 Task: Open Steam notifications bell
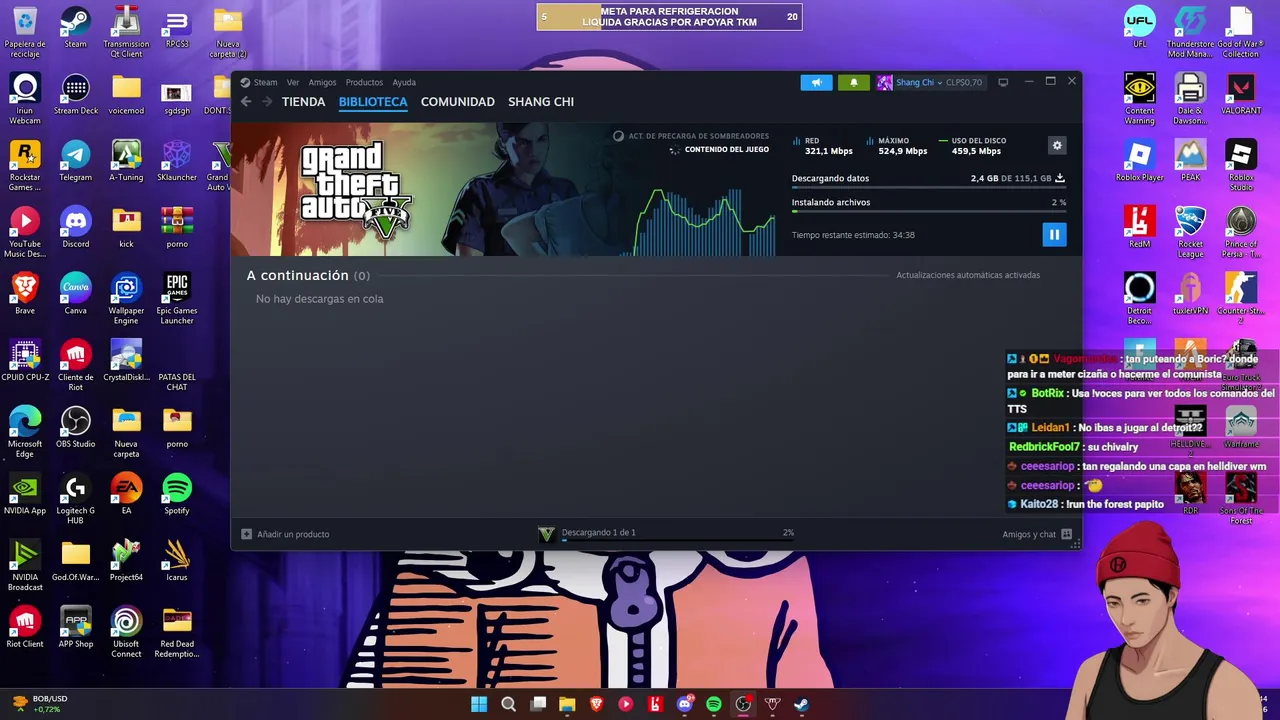[854, 82]
